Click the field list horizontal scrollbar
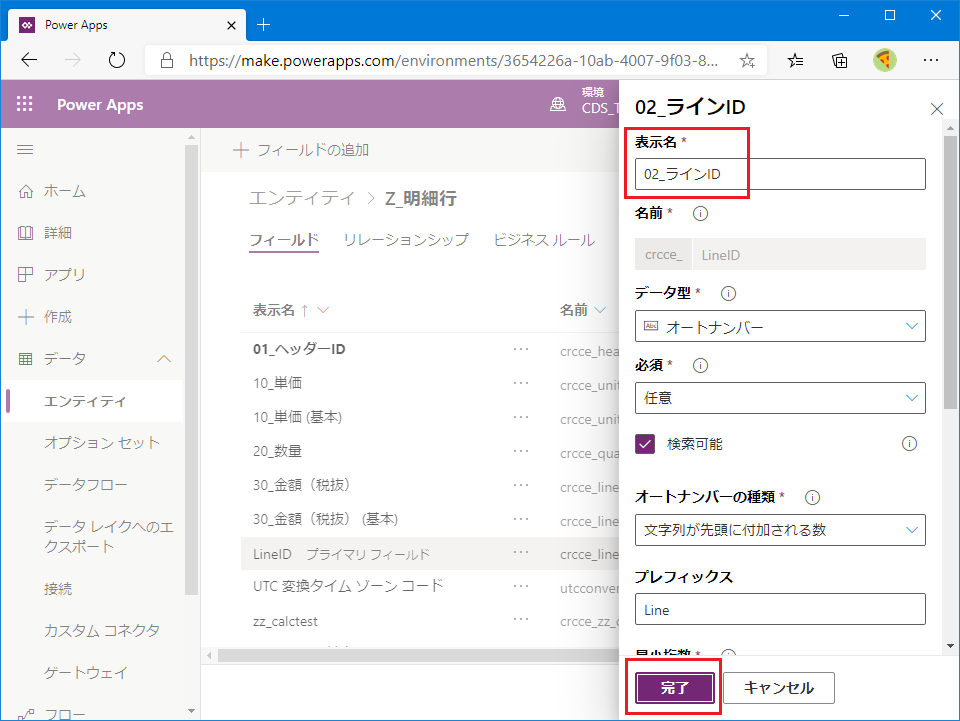 tap(416, 656)
